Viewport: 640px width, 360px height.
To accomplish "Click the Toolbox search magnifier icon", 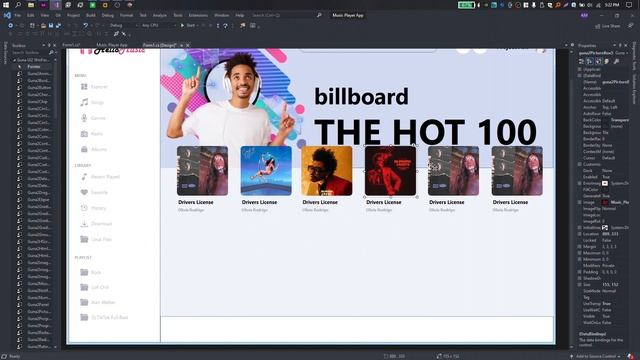I will tap(51, 53).
